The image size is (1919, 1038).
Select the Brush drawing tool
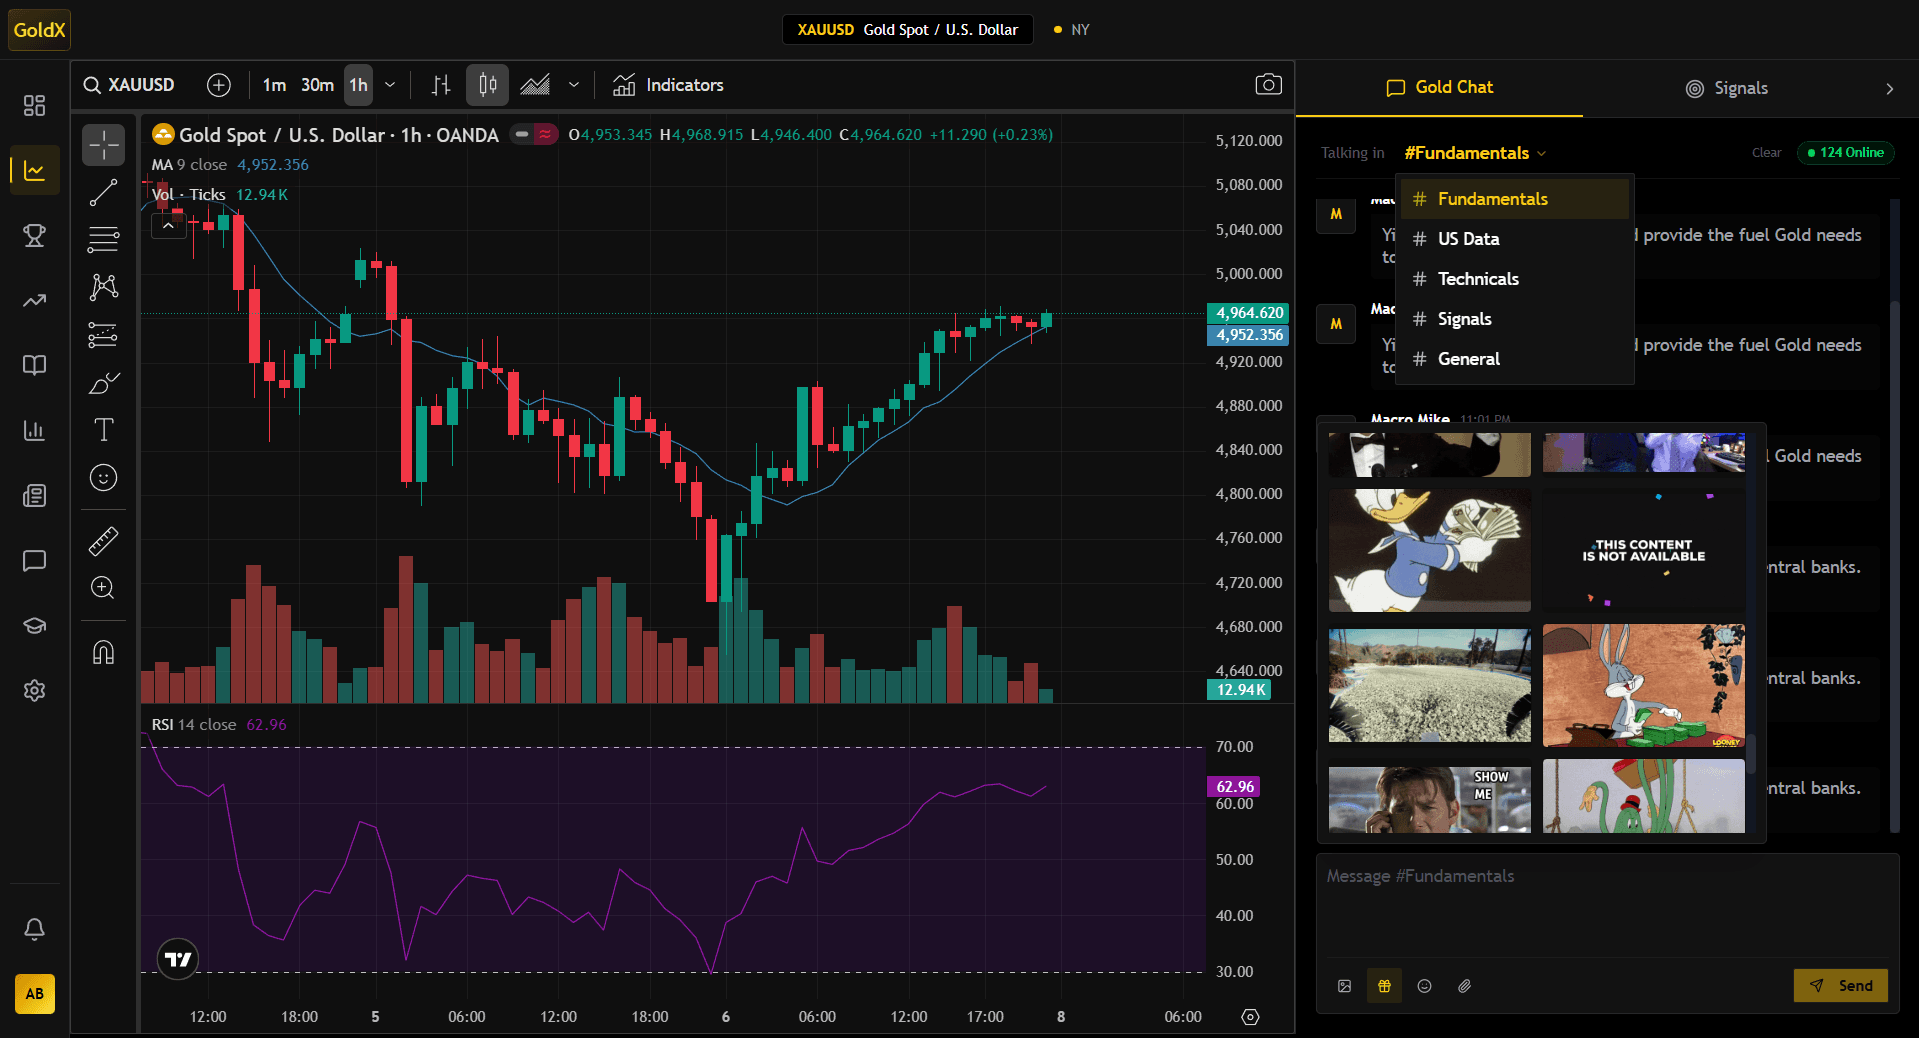coord(102,383)
